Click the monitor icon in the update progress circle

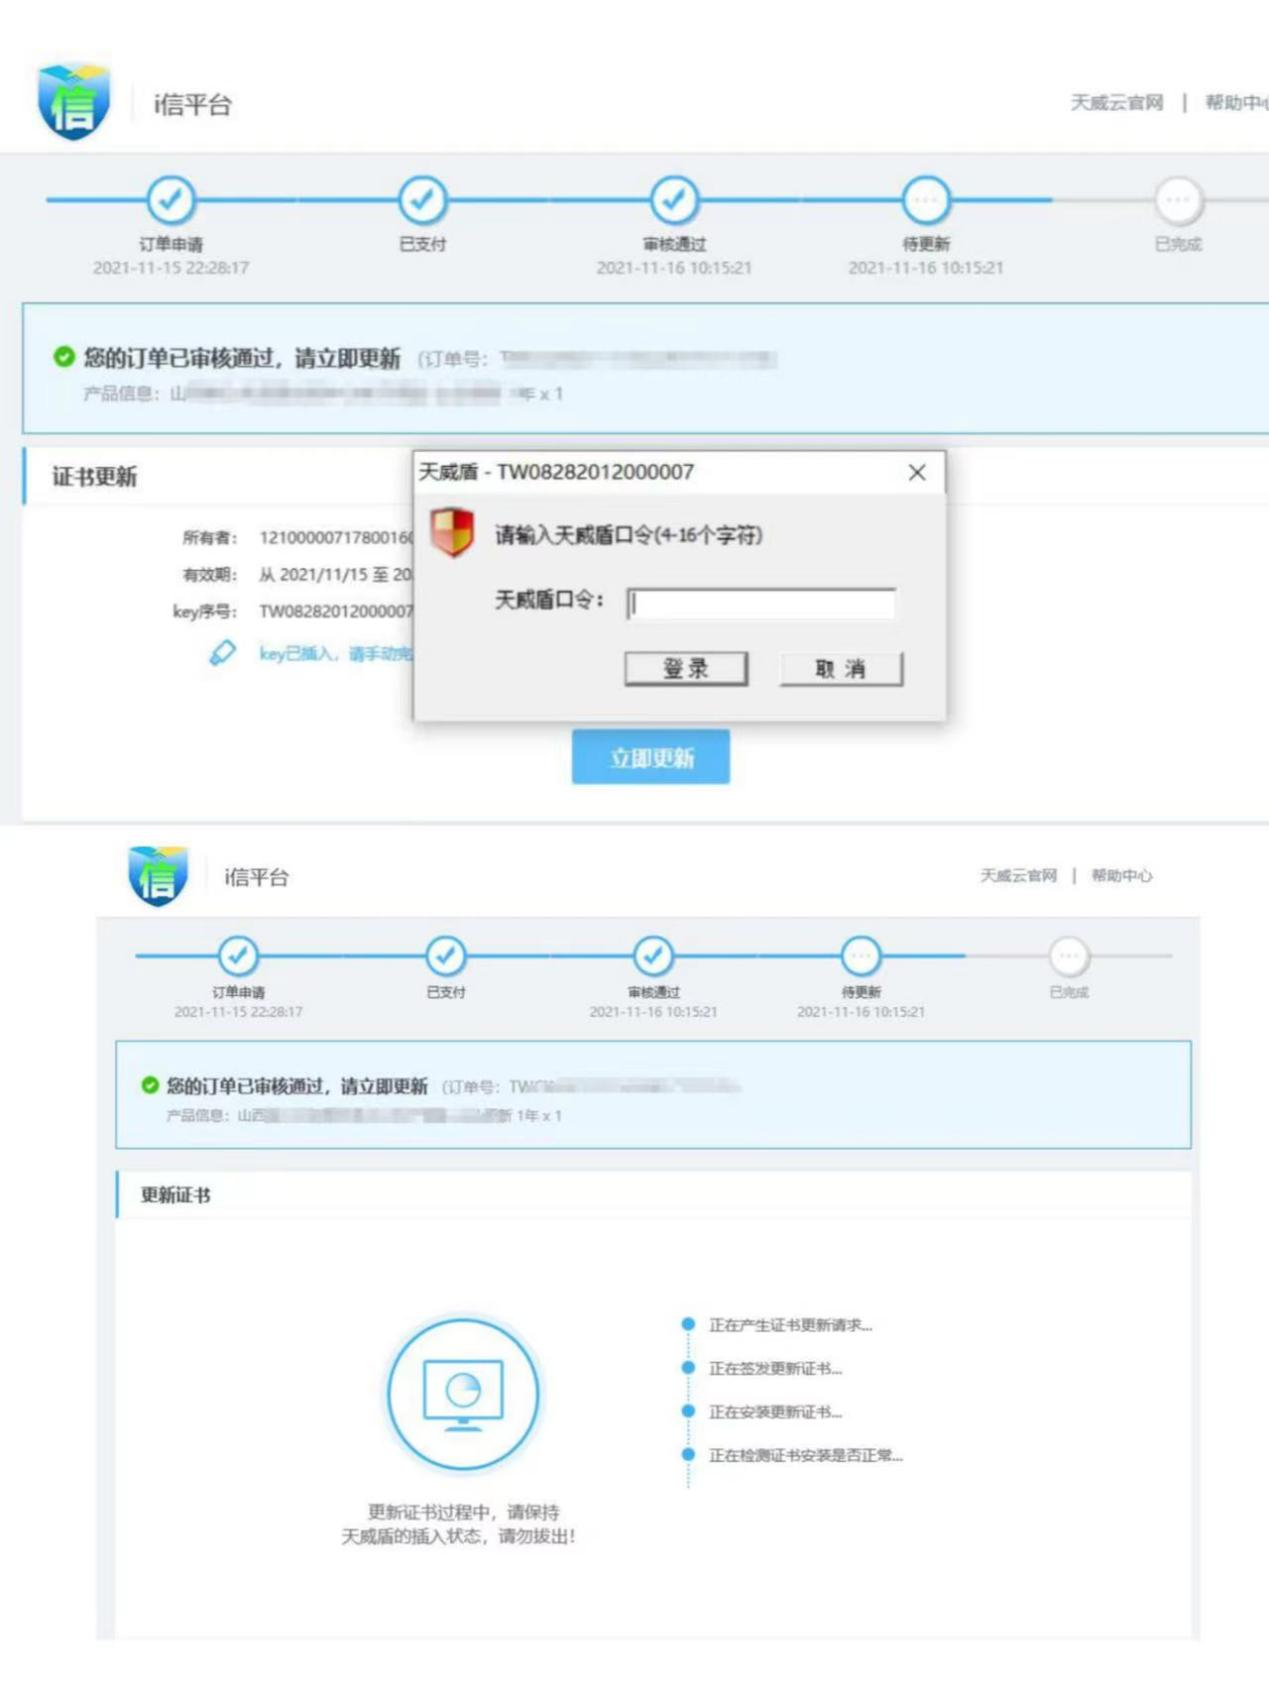click(x=463, y=1392)
